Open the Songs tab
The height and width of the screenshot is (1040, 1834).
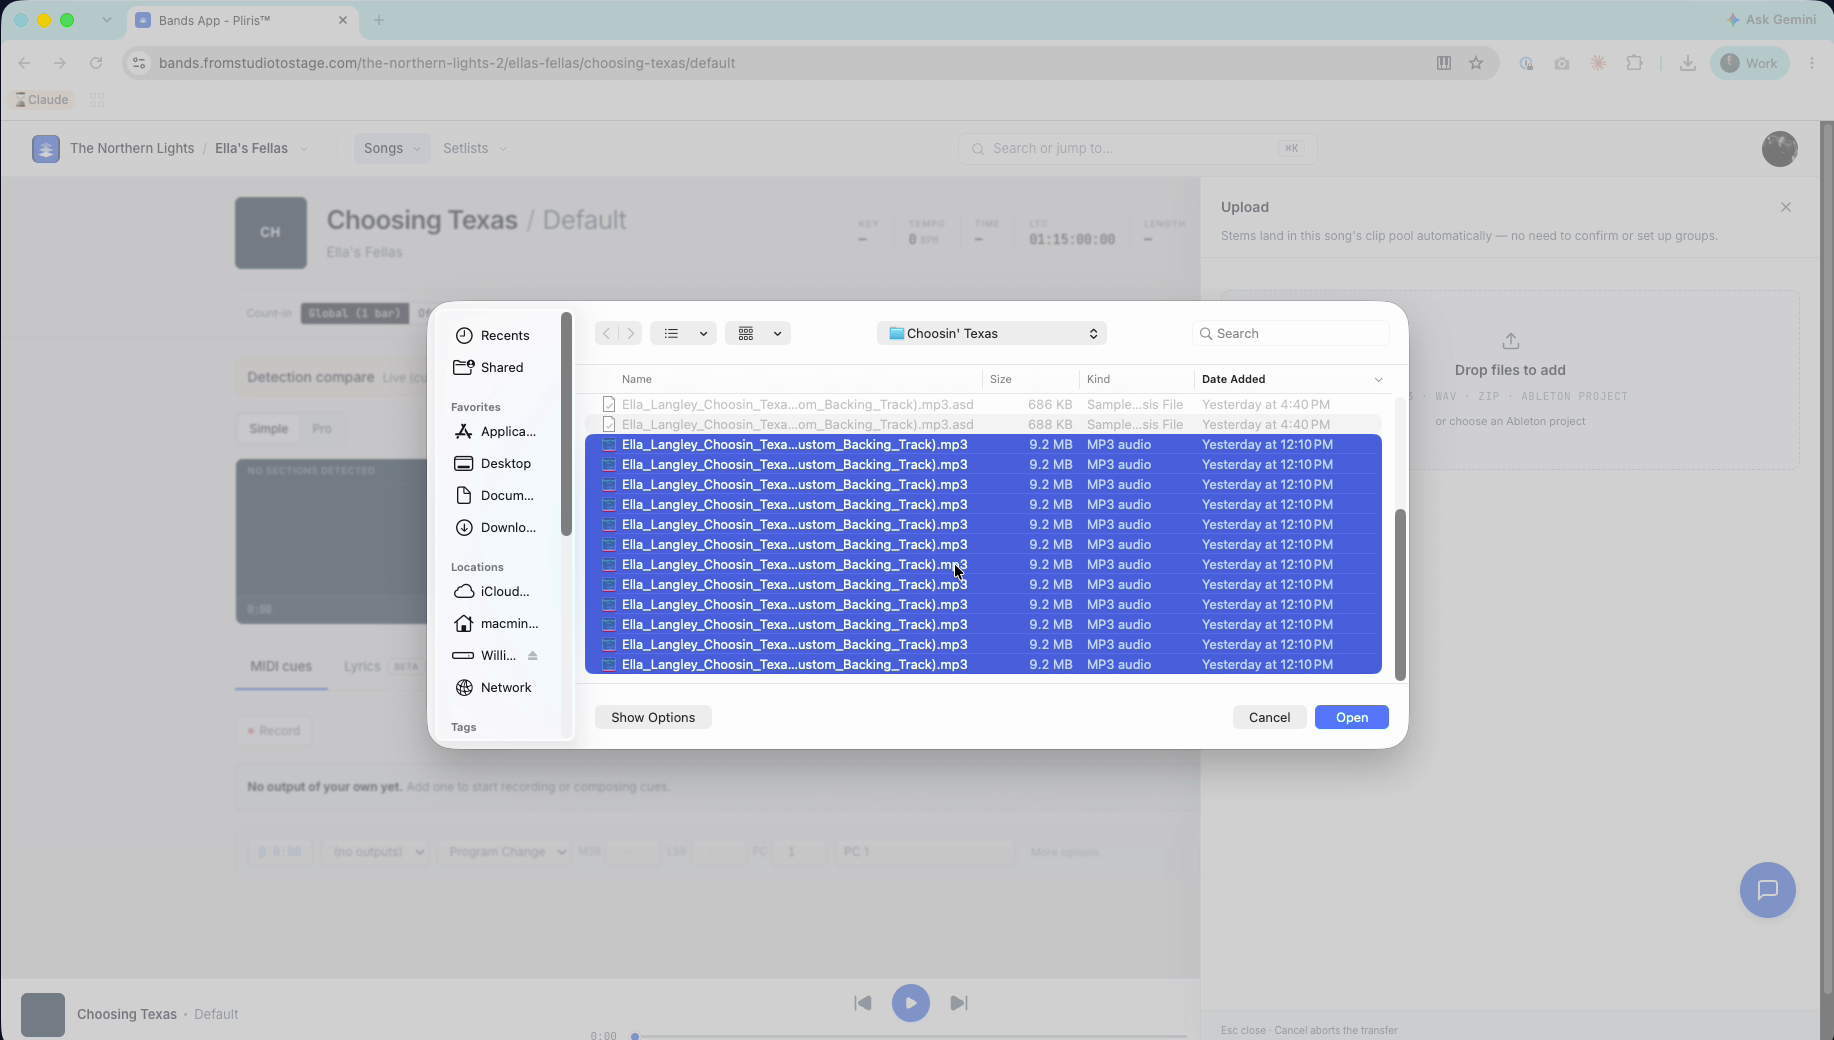click(x=391, y=148)
